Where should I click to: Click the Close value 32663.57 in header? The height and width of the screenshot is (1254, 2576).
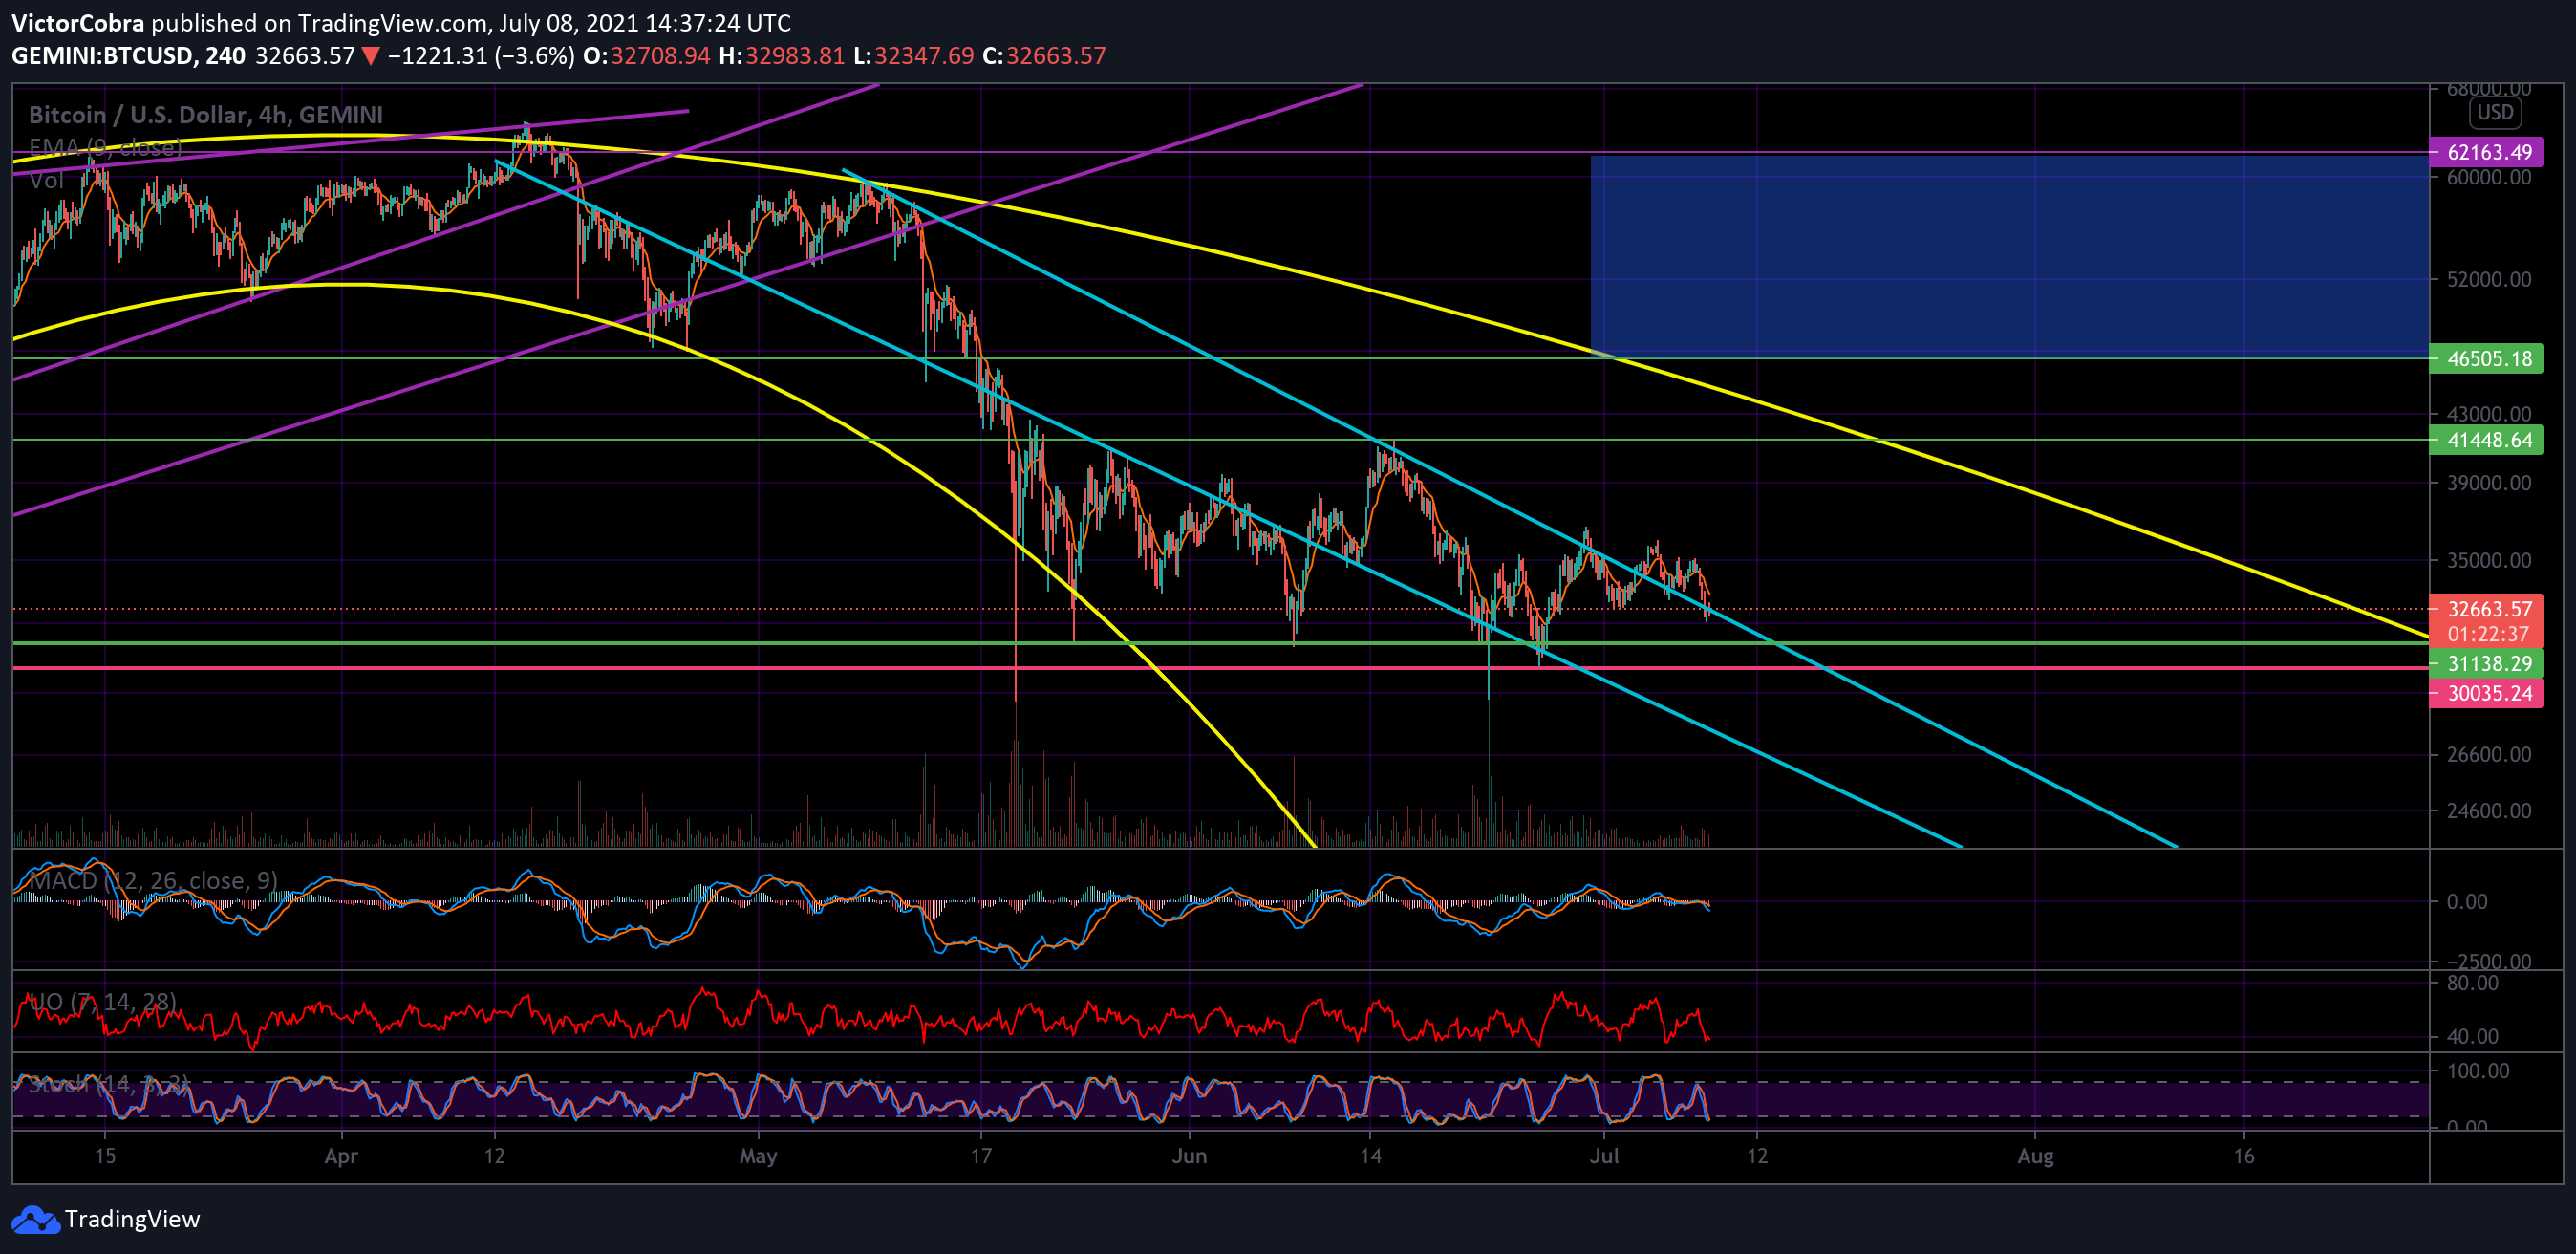[x=1056, y=56]
